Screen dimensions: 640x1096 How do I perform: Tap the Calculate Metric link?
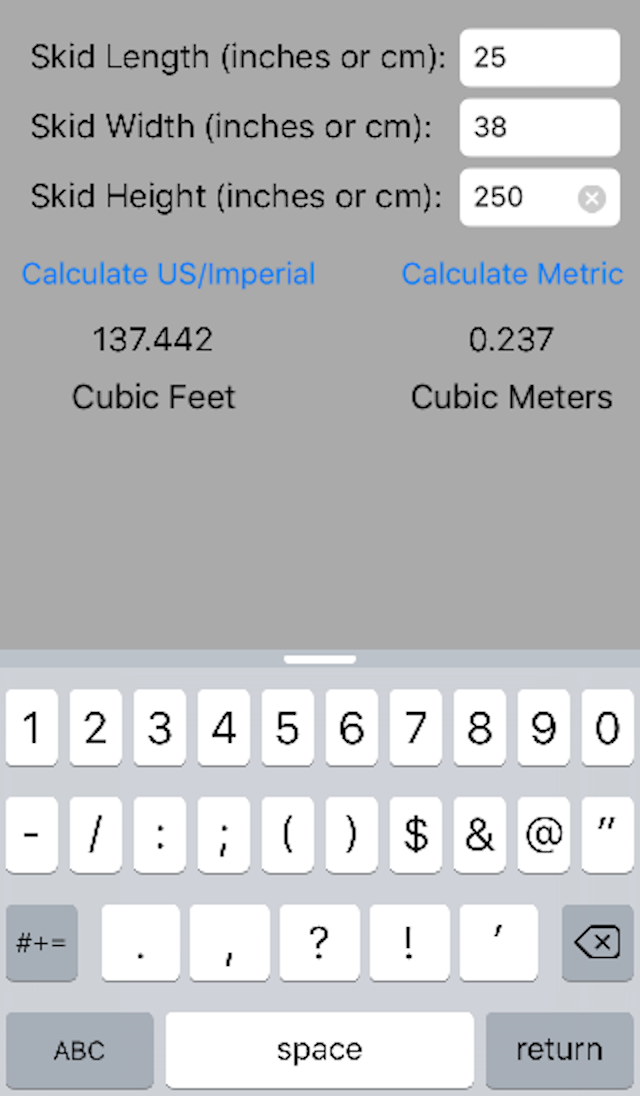click(x=512, y=274)
